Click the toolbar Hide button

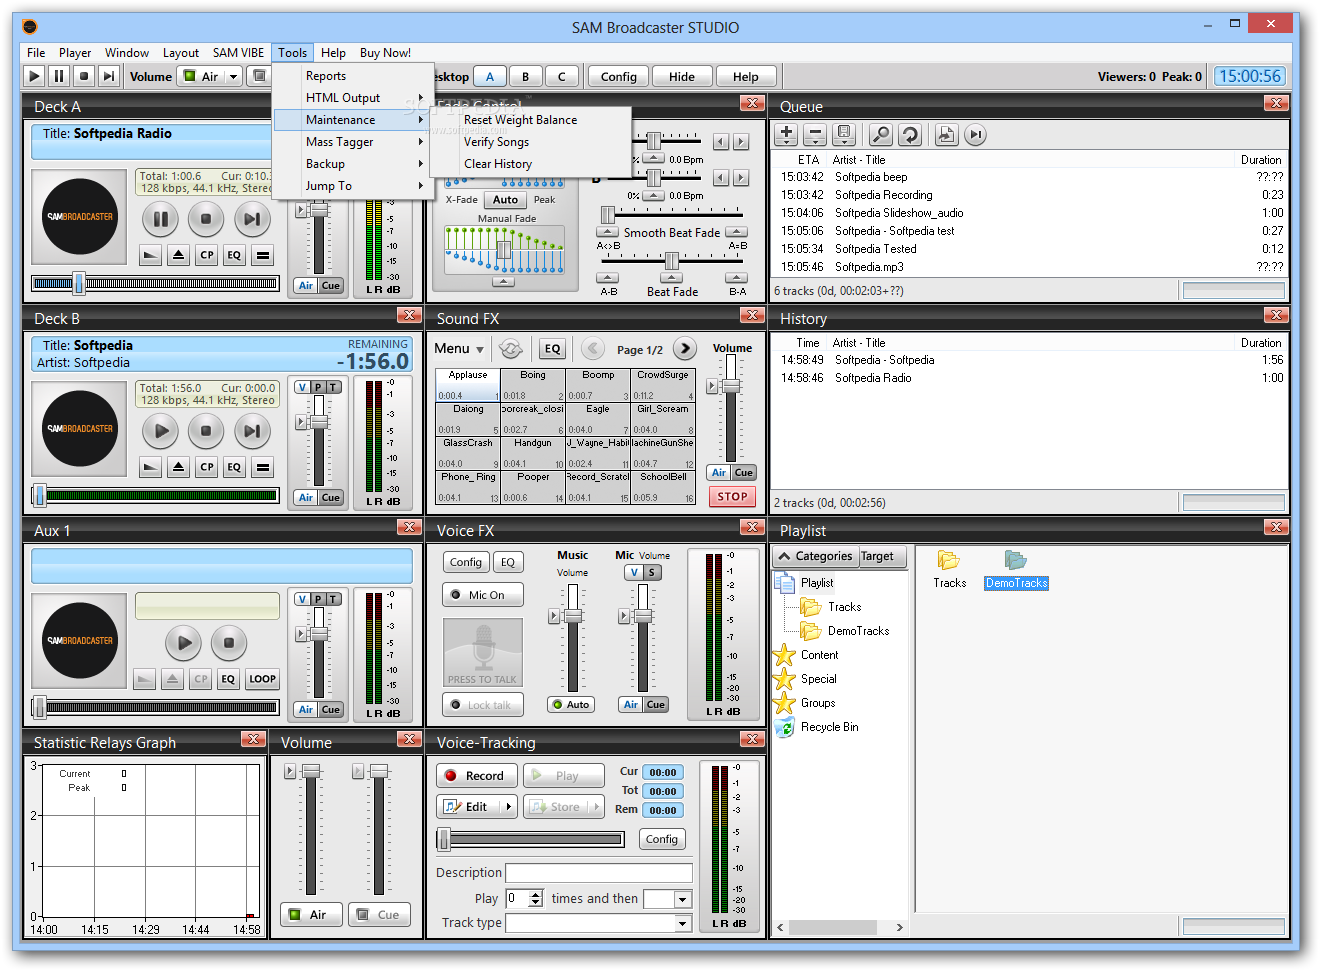682,76
